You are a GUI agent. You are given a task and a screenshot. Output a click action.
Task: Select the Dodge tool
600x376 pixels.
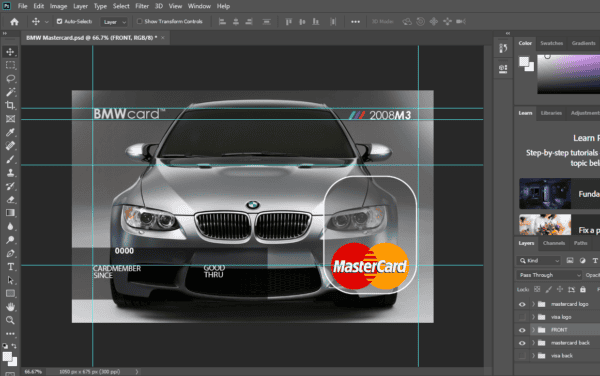click(10, 240)
